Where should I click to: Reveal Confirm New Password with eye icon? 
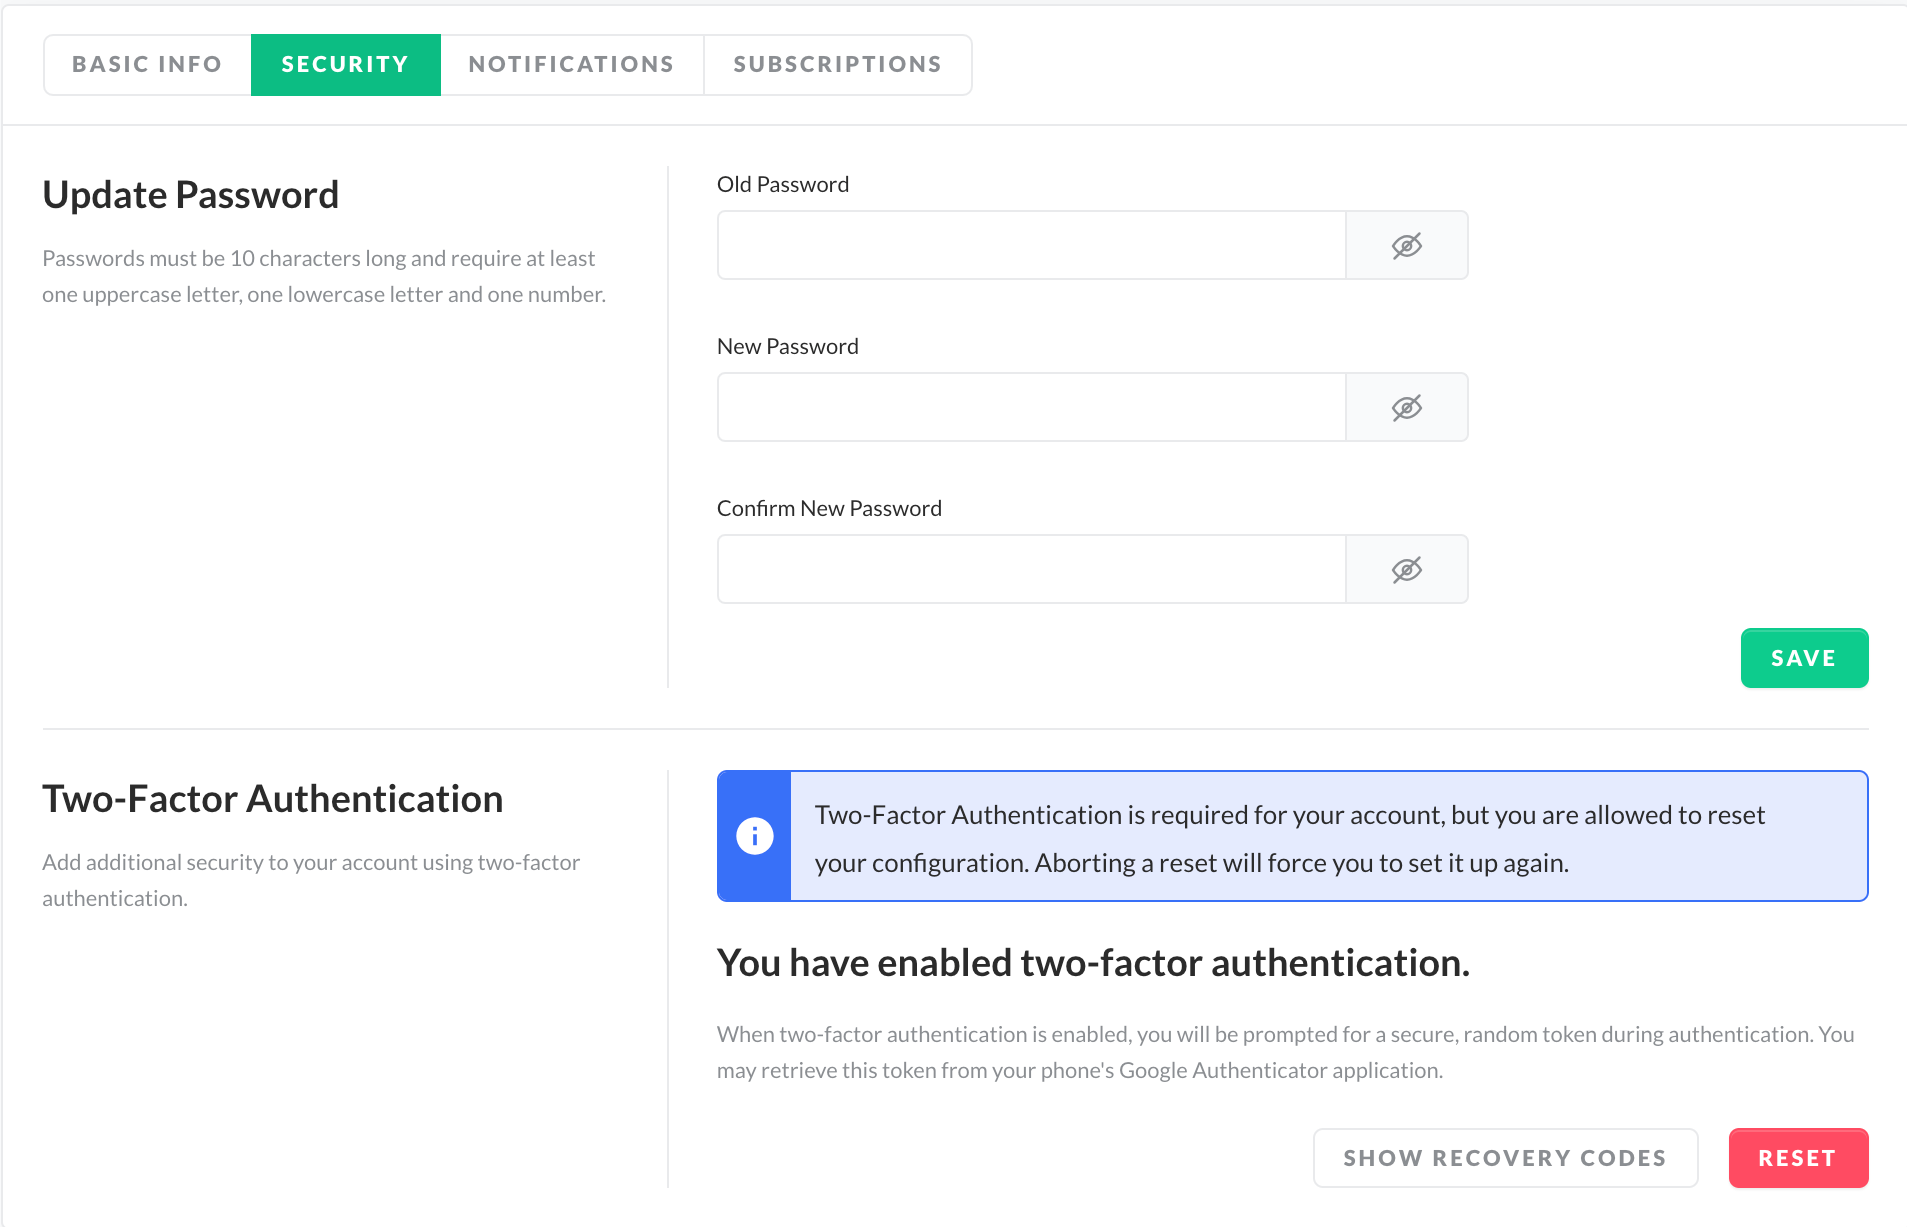coord(1406,570)
